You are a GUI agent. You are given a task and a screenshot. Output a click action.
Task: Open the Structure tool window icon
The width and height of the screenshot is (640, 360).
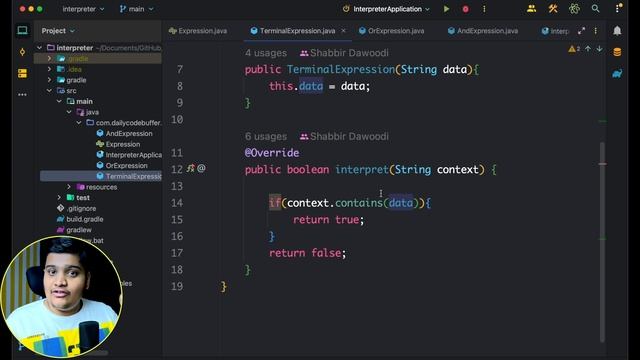[x=22, y=73]
